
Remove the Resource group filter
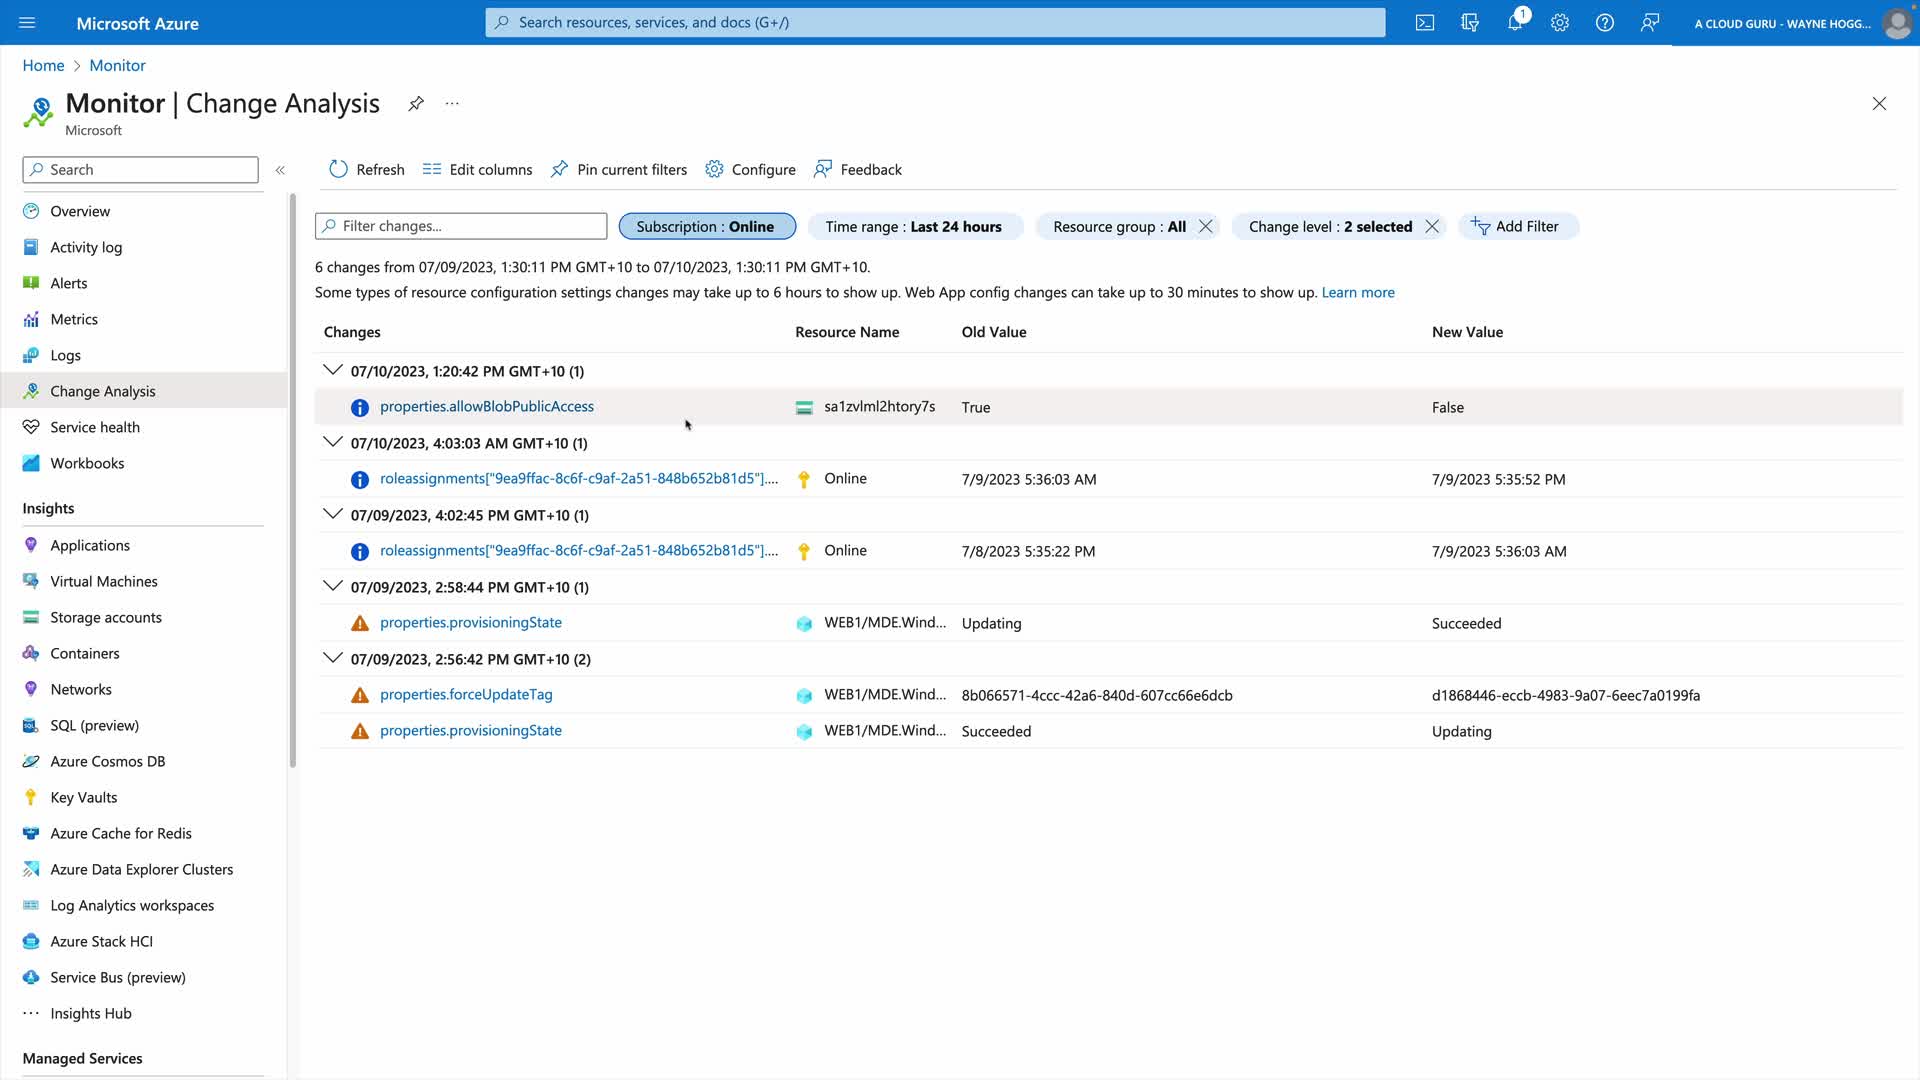pos(1206,227)
